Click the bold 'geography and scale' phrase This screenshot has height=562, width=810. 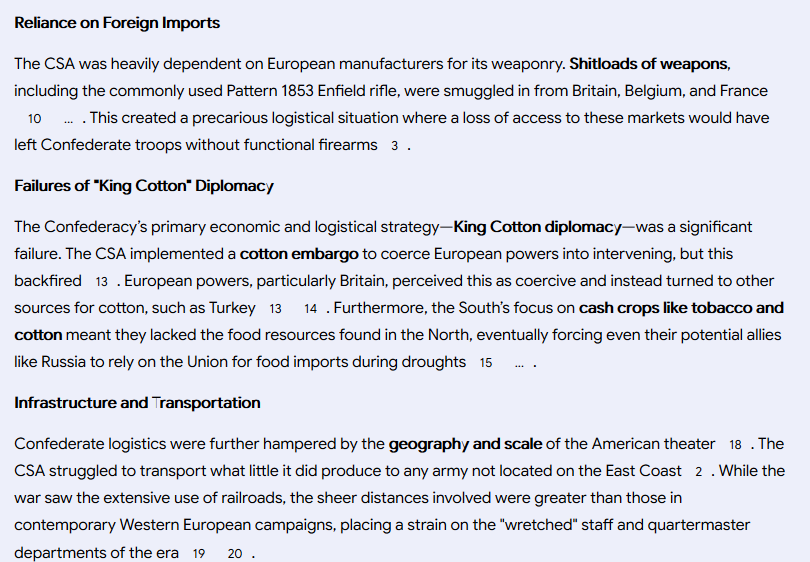click(466, 444)
